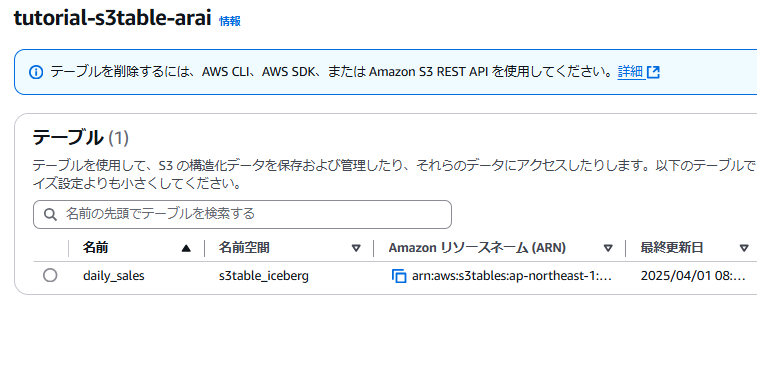Sort by ARN column arrow
Viewport: 757px width, 368px height.
(x=608, y=249)
